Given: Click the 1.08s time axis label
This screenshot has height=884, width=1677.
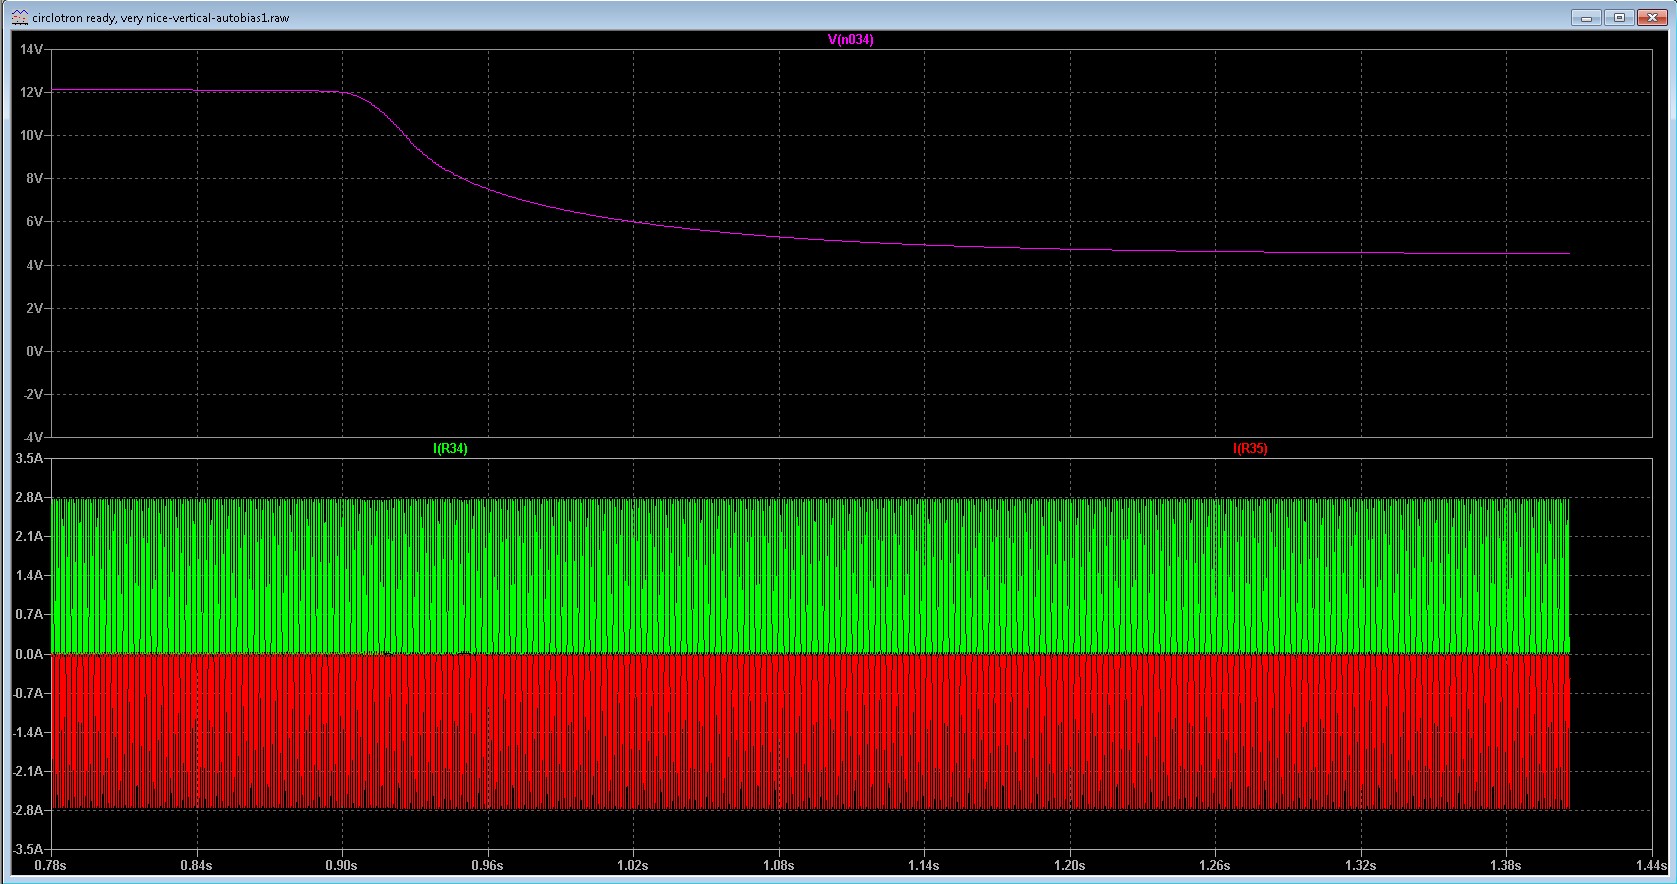Looking at the screenshot, I should (778, 865).
